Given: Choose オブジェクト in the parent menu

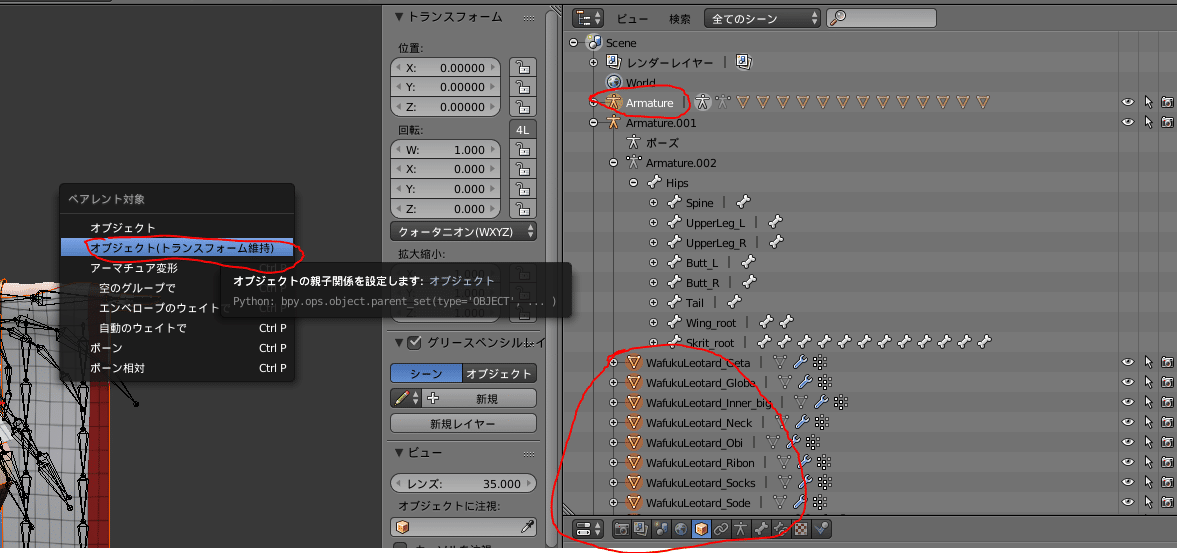Looking at the screenshot, I should [x=177, y=227].
